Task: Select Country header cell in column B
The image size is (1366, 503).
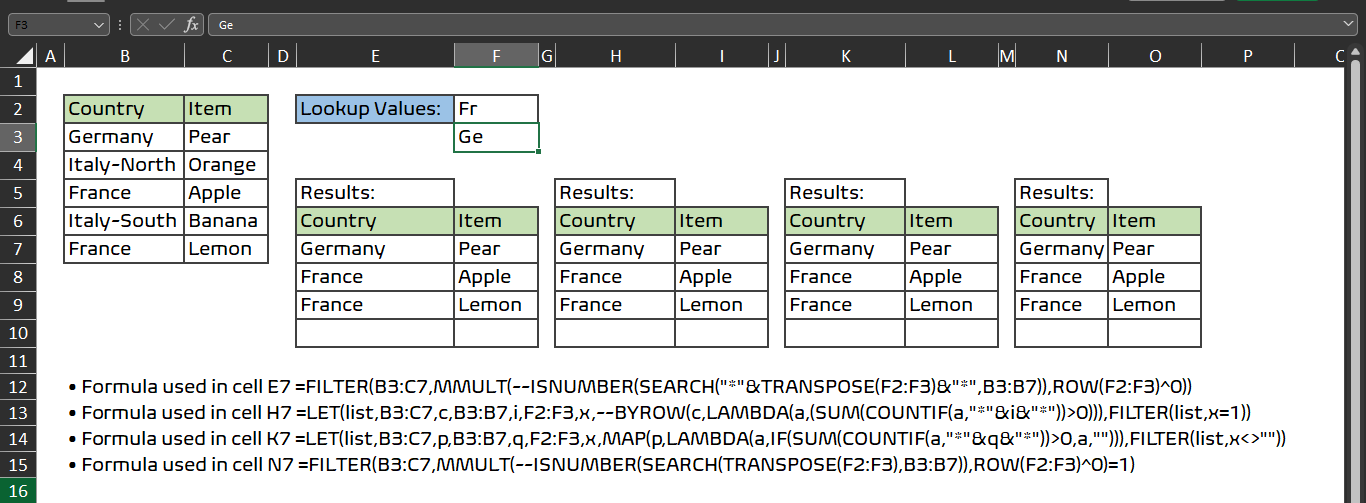Action: 124,109
